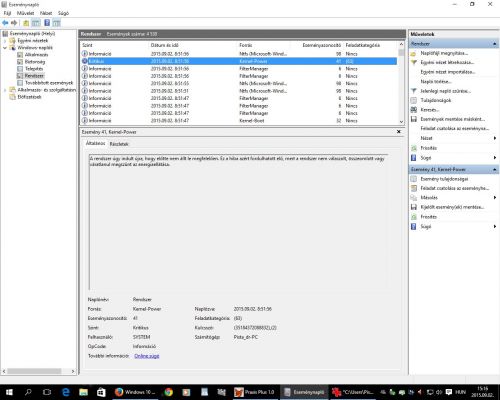Open the Nézet menu
This screenshot has width=500, height=400.
pos(46,13)
